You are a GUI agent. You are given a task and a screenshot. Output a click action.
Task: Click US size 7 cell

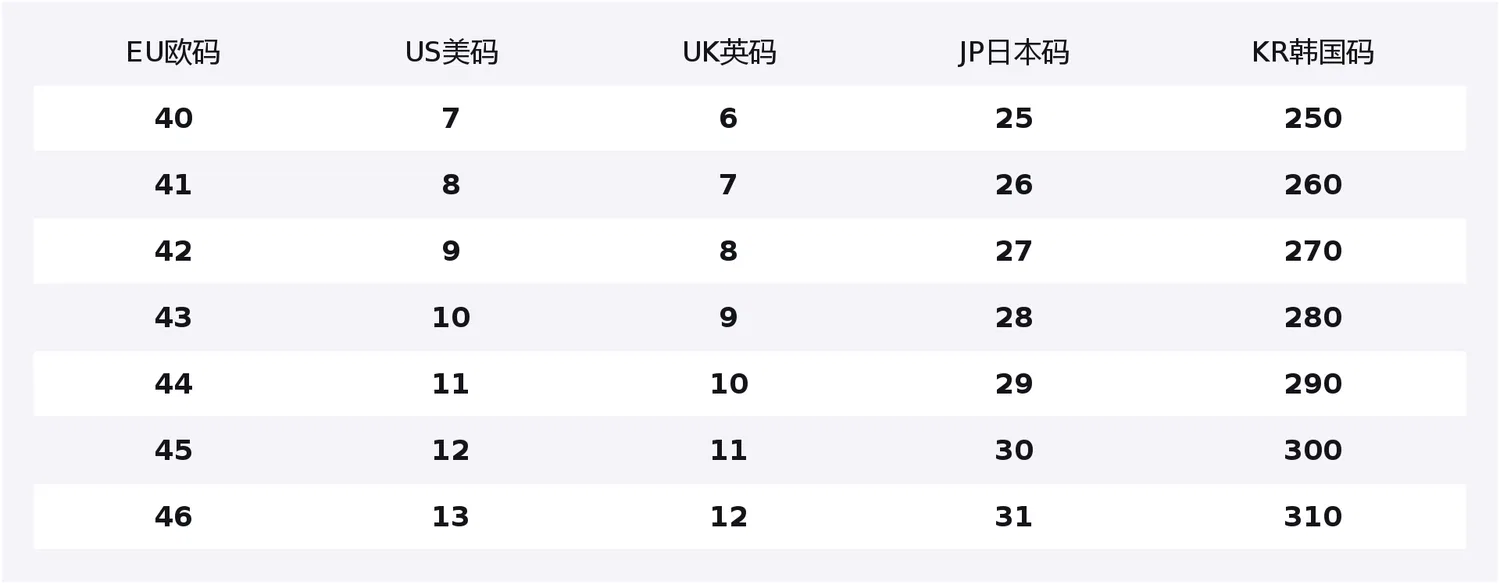pos(451,119)
